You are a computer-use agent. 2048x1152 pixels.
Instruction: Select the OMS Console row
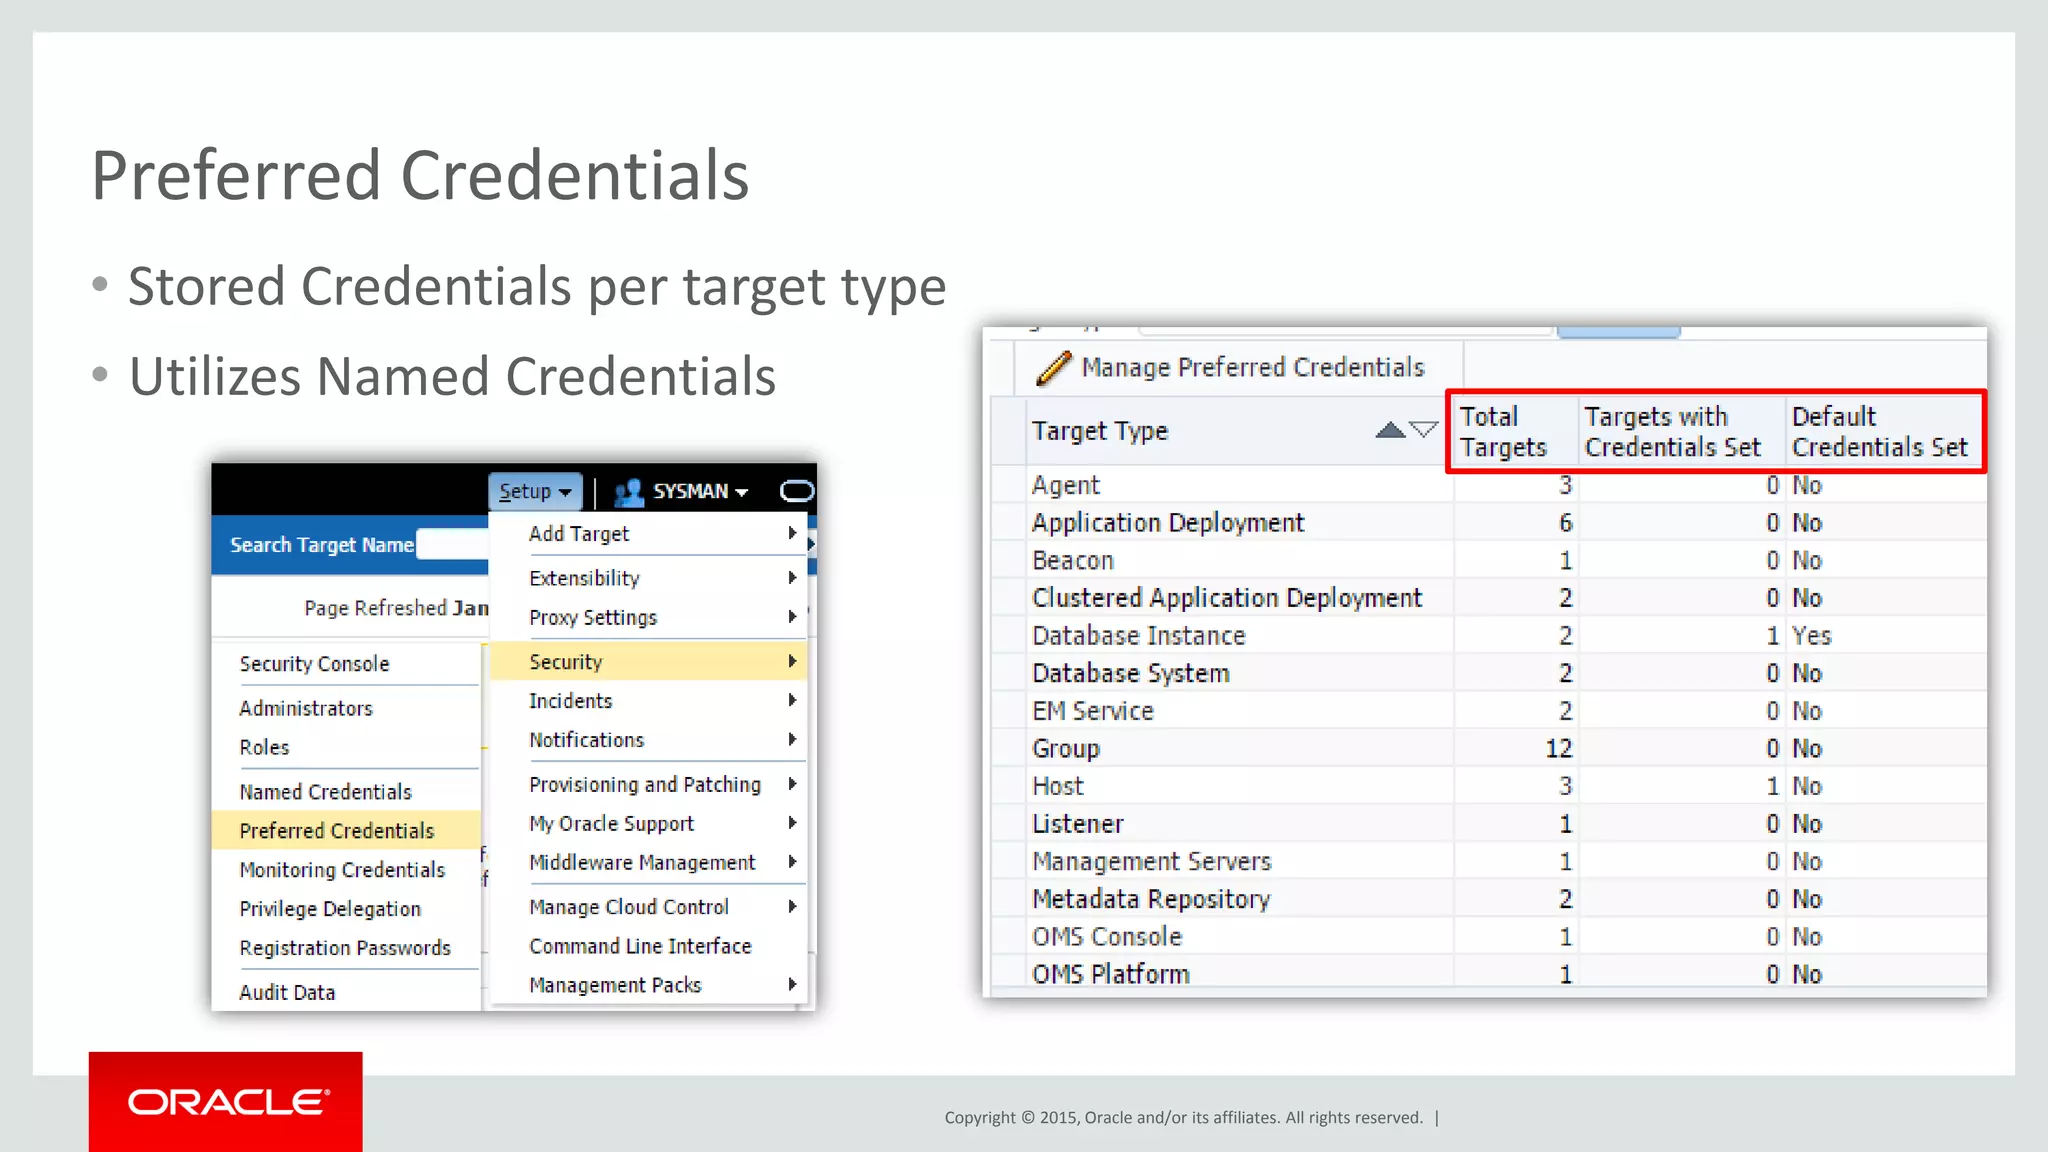pos(1489,936)
